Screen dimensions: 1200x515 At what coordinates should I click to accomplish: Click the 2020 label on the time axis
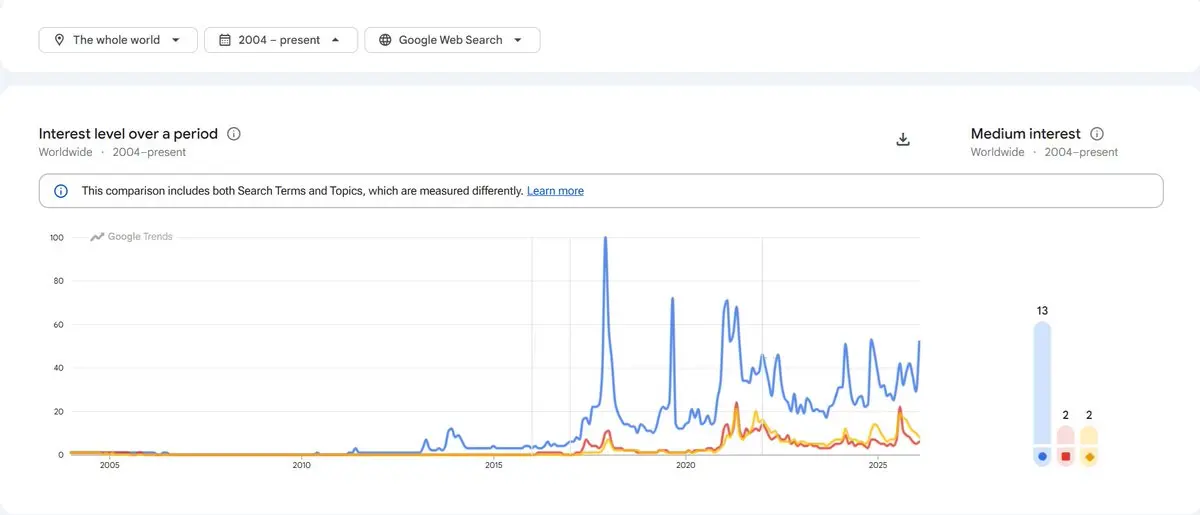click(686, 465)
